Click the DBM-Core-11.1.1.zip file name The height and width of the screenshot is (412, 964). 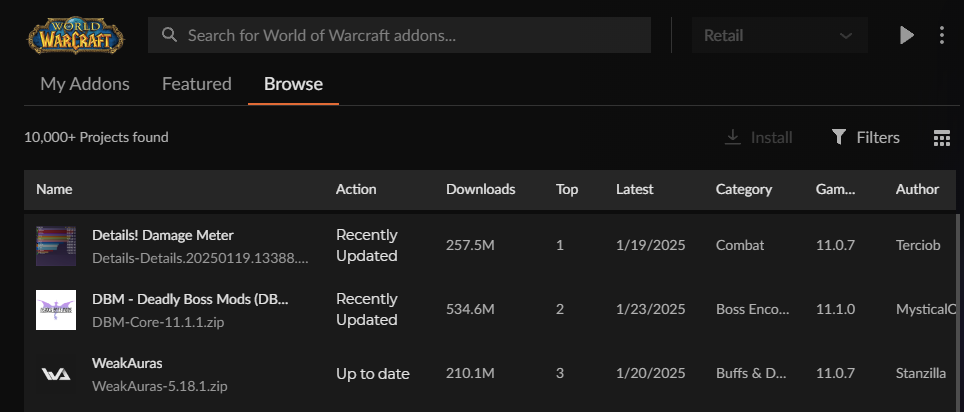click(158, 322)
